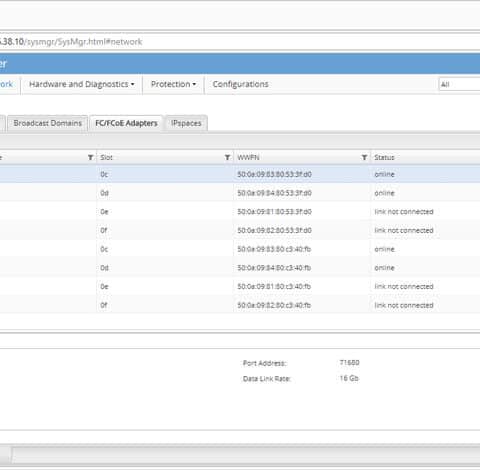Click slot 0c for WWPN ending 83:80:c3:40:fb
The height and width of the screenshot is (470, 480).
(104, 249)
